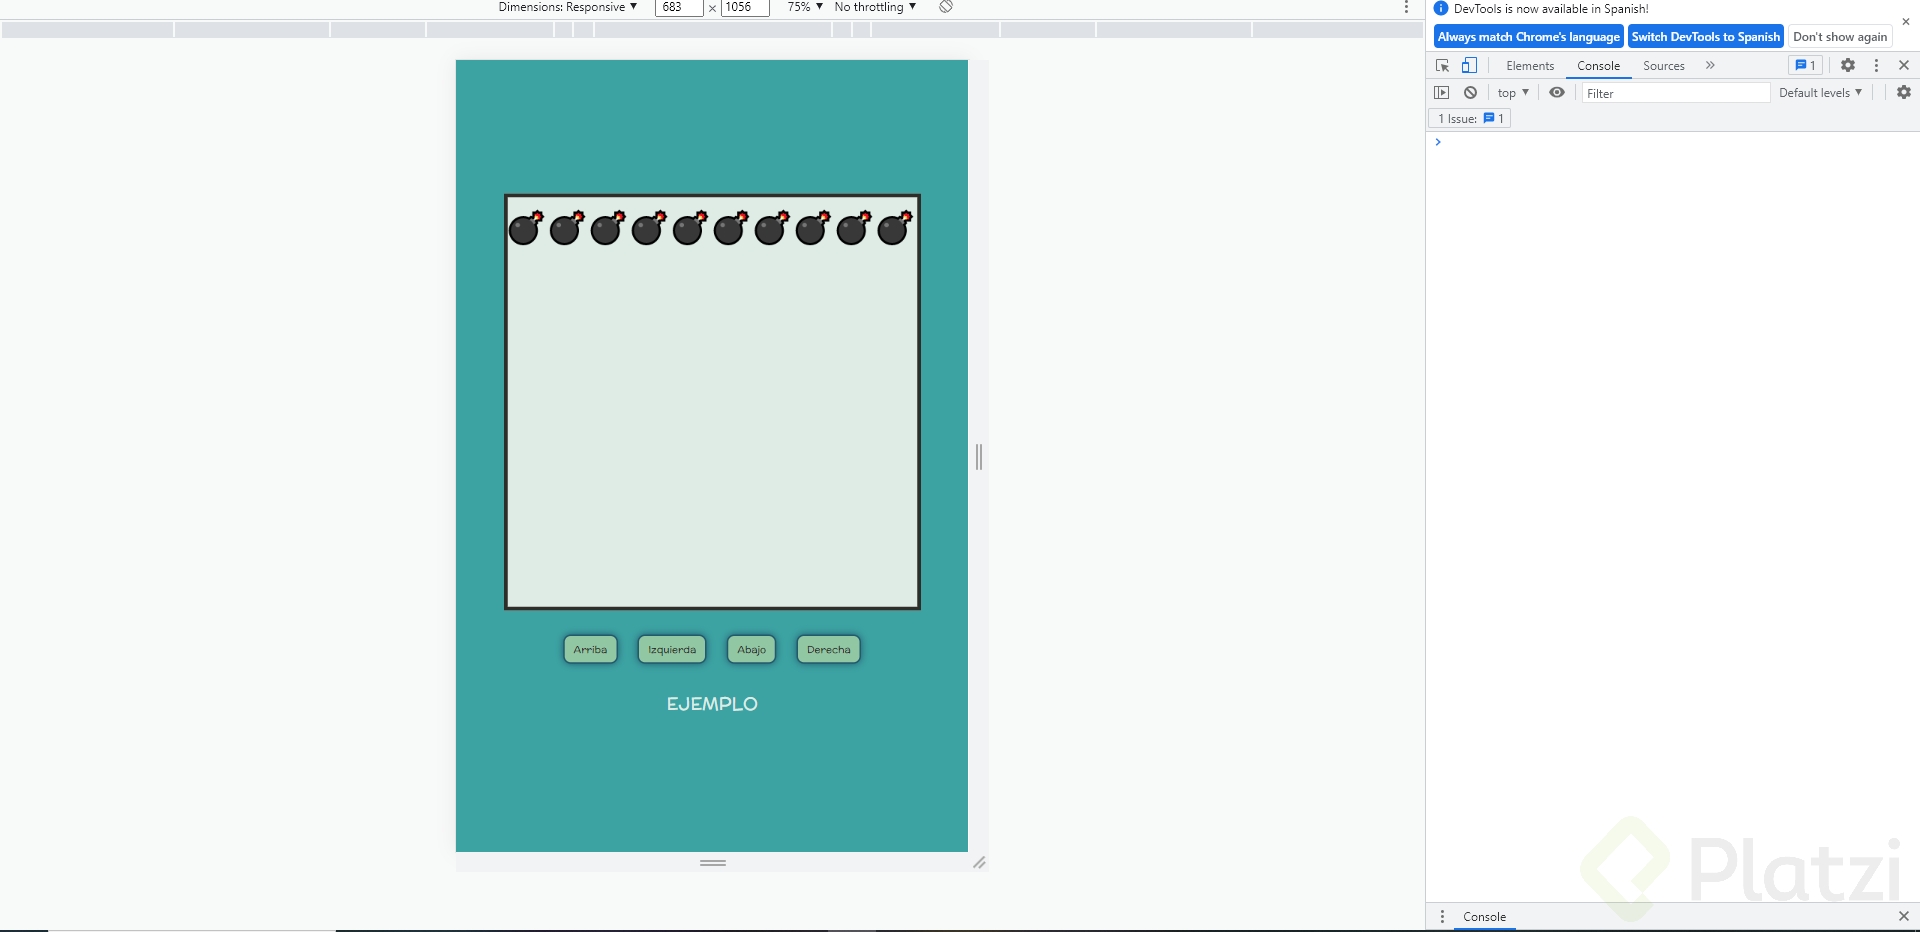
Task: Switch to the Elements tab
Action: 1529,65
